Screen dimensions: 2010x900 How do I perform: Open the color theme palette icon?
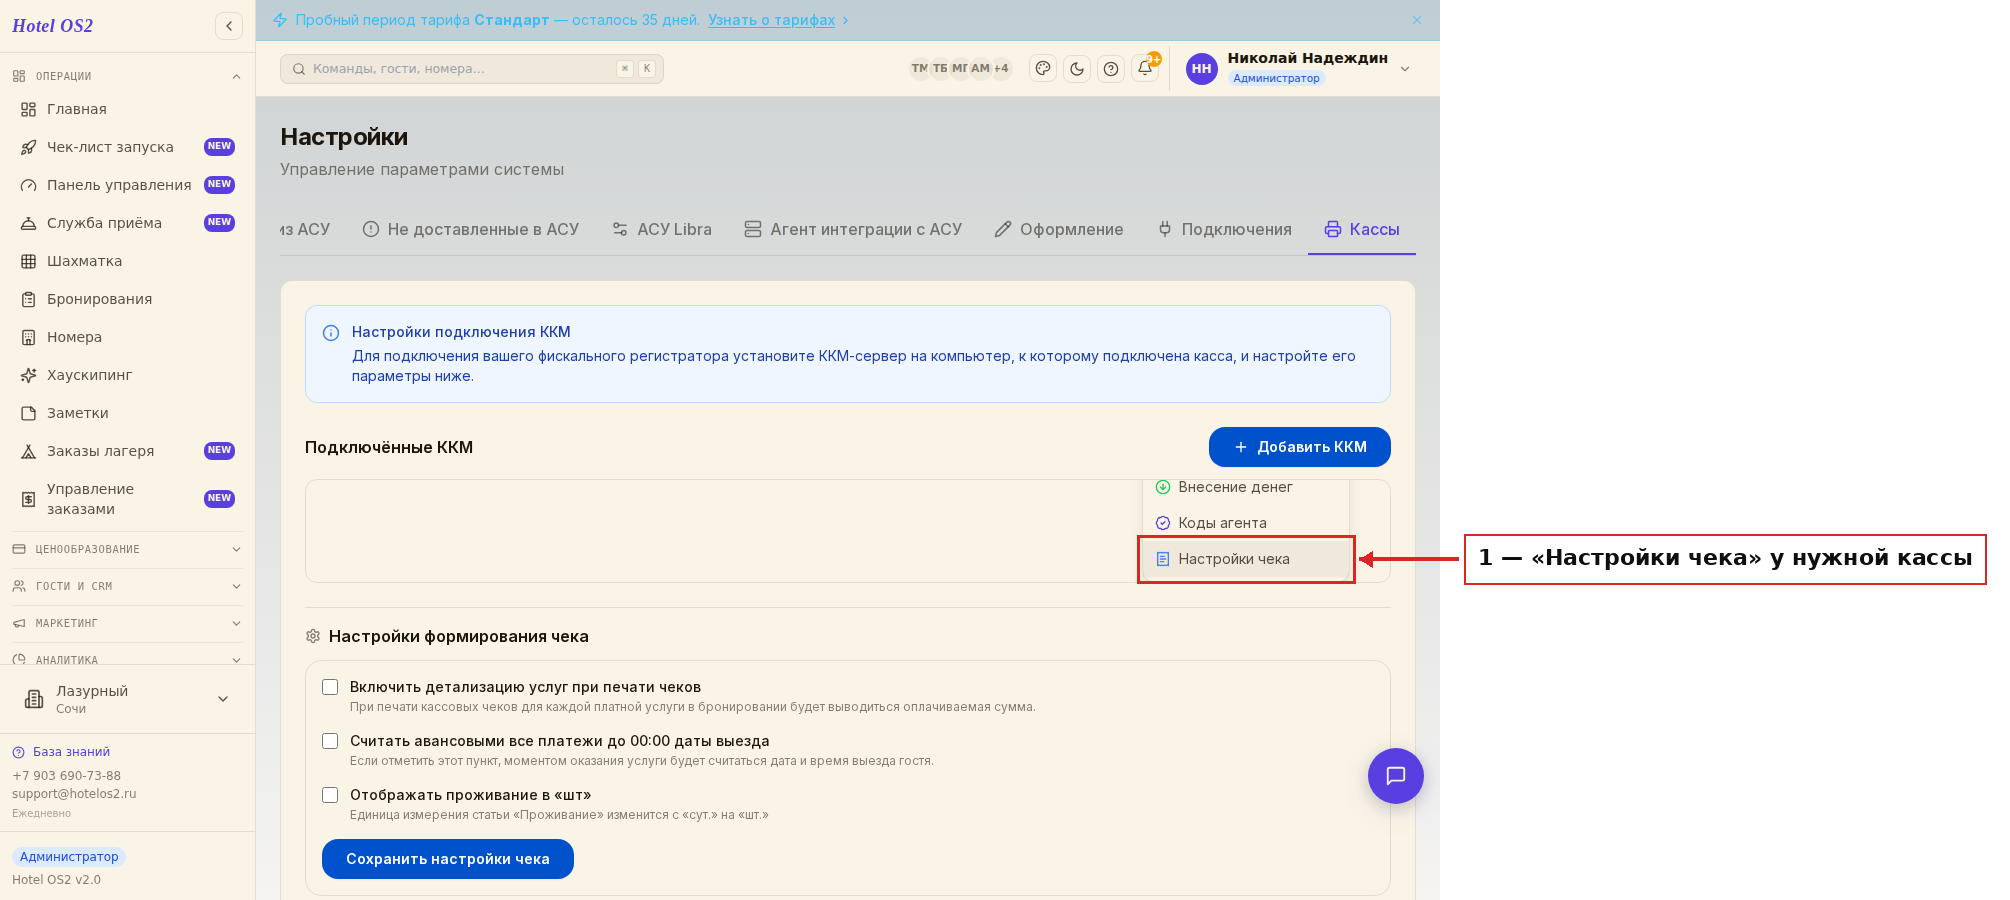(x=1043, y=69)
